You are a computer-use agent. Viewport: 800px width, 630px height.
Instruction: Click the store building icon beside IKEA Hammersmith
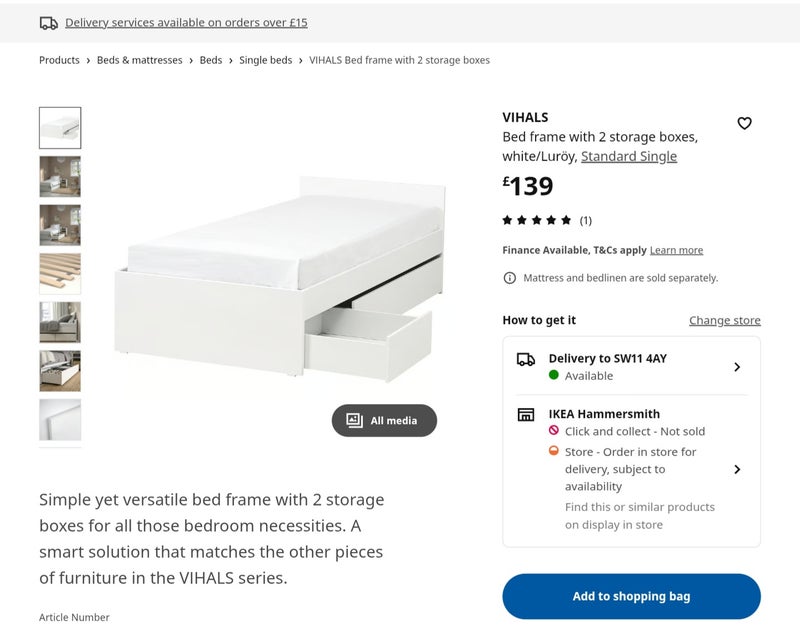(525, 414)
